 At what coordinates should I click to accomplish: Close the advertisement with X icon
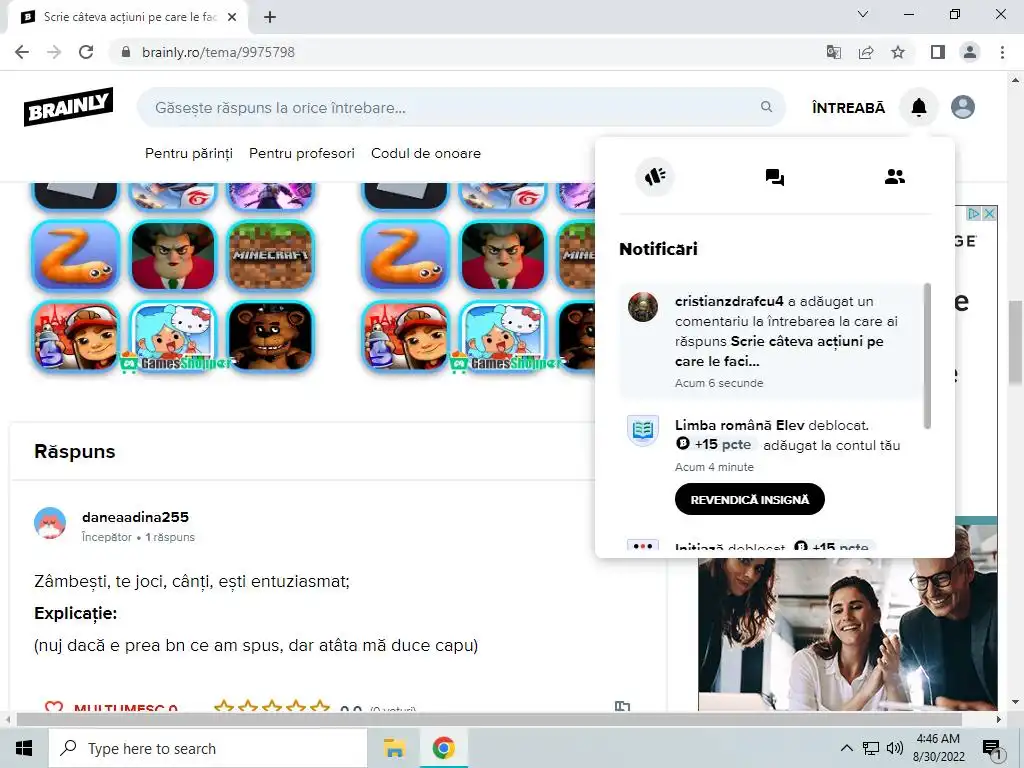pyautogui.click(x=989, y=214)
